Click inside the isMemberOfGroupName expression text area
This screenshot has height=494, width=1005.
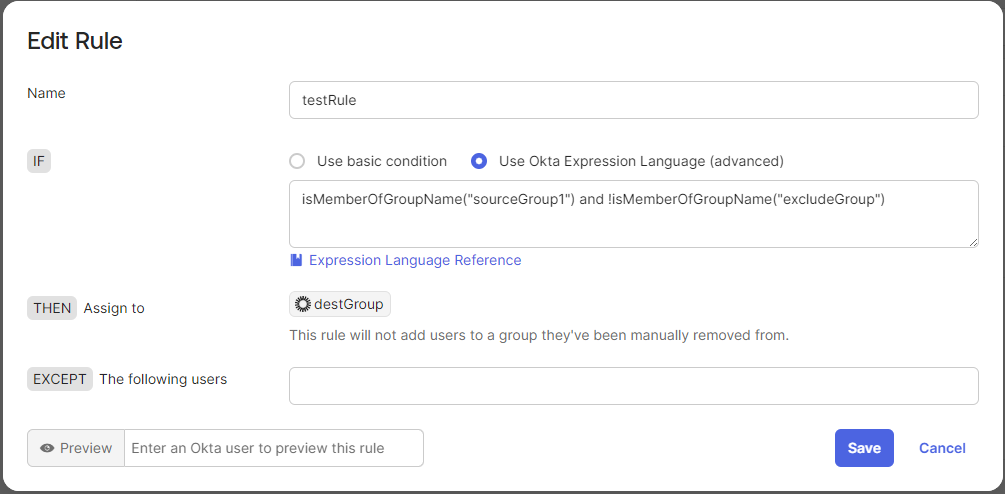point(632,213)
